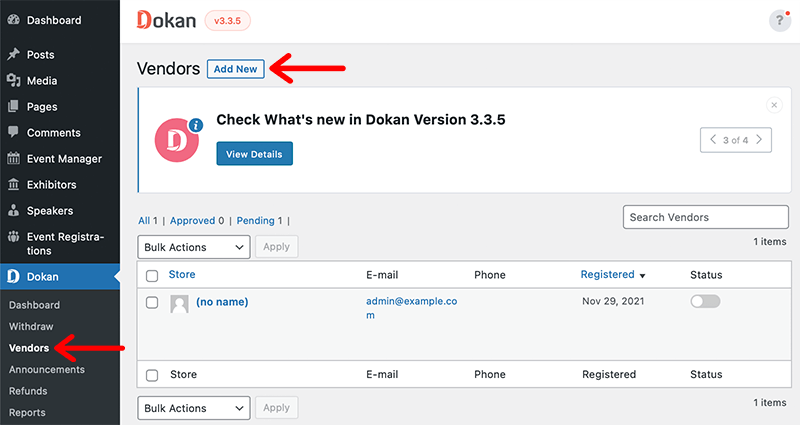Go to next notice with right chevron
Viewport: 800px width, 425px height.
tap(759, 139)
